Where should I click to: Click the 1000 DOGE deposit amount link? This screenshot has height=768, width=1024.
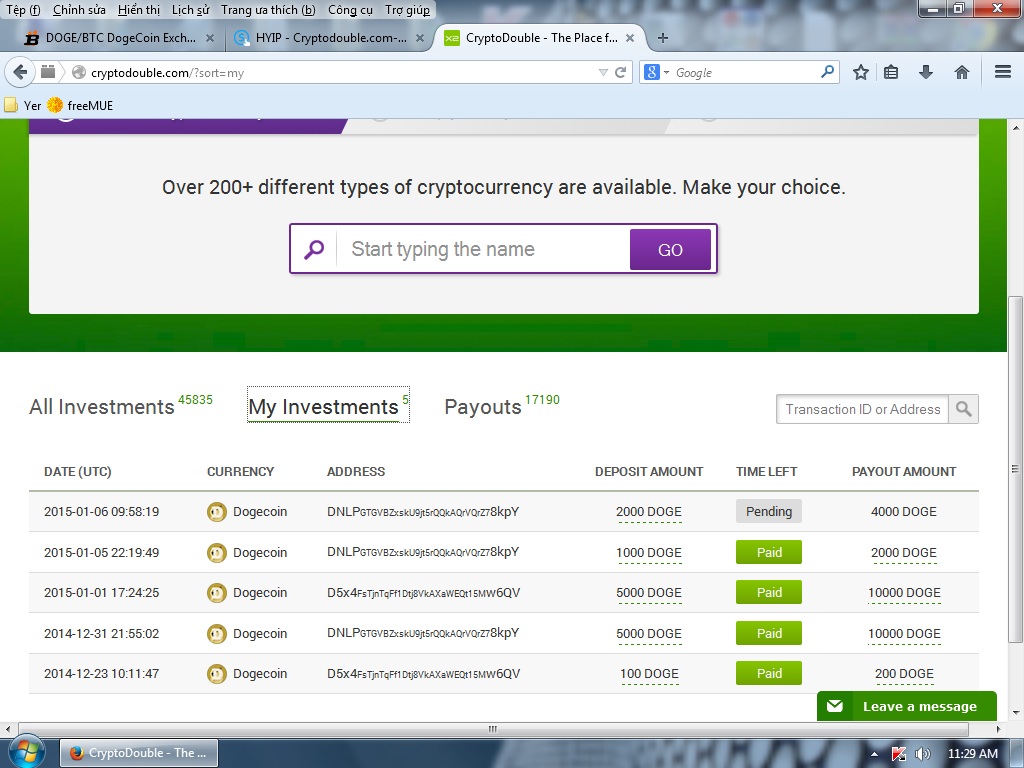pos(648,552)
